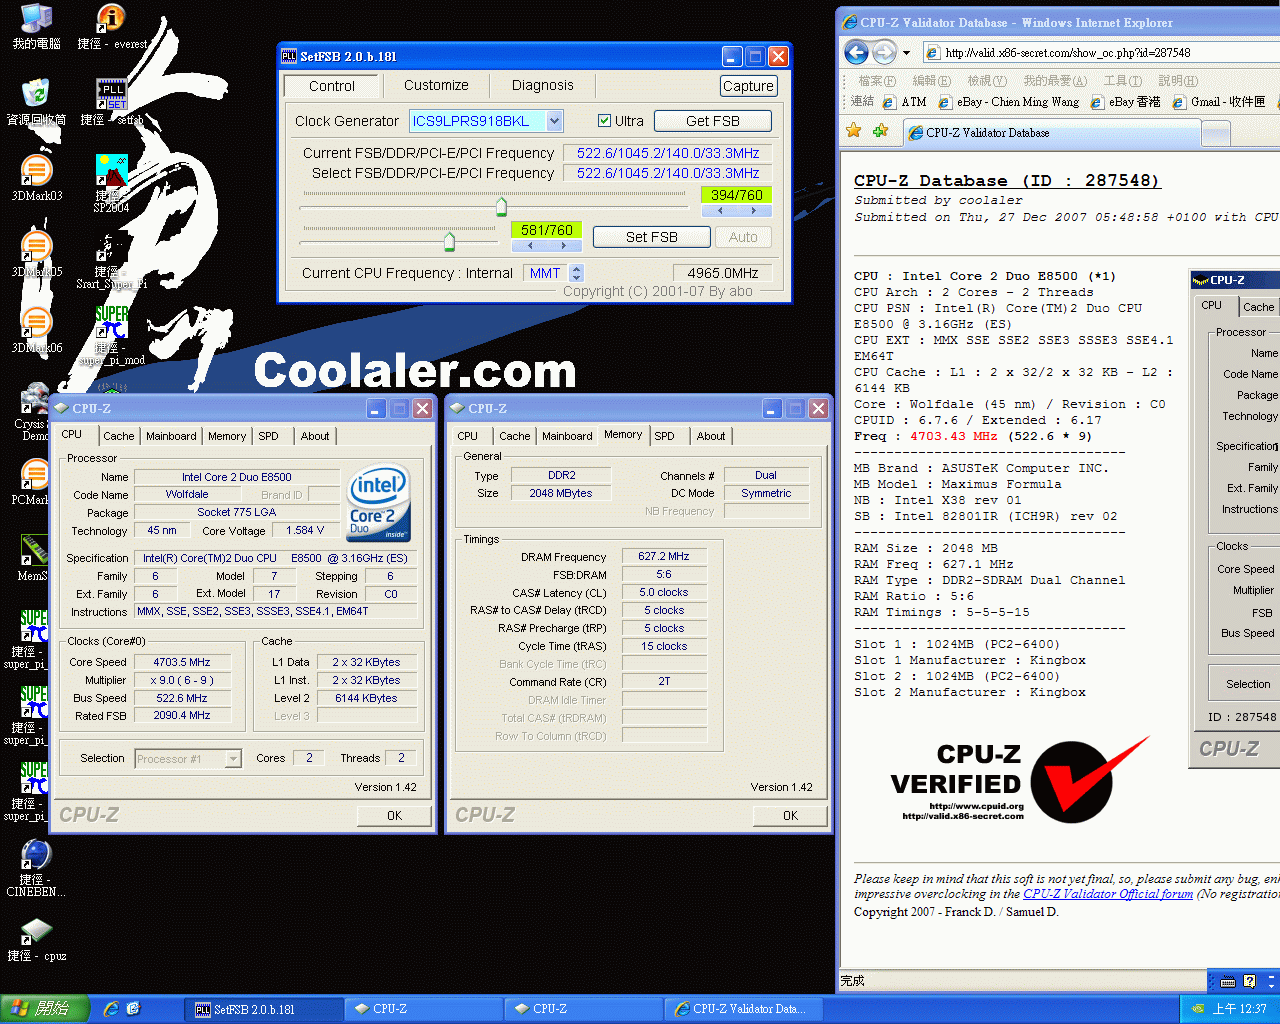1280x1024 pixels.
Task: Click right arrow under 581/760 value
Action: pos(563,245)
